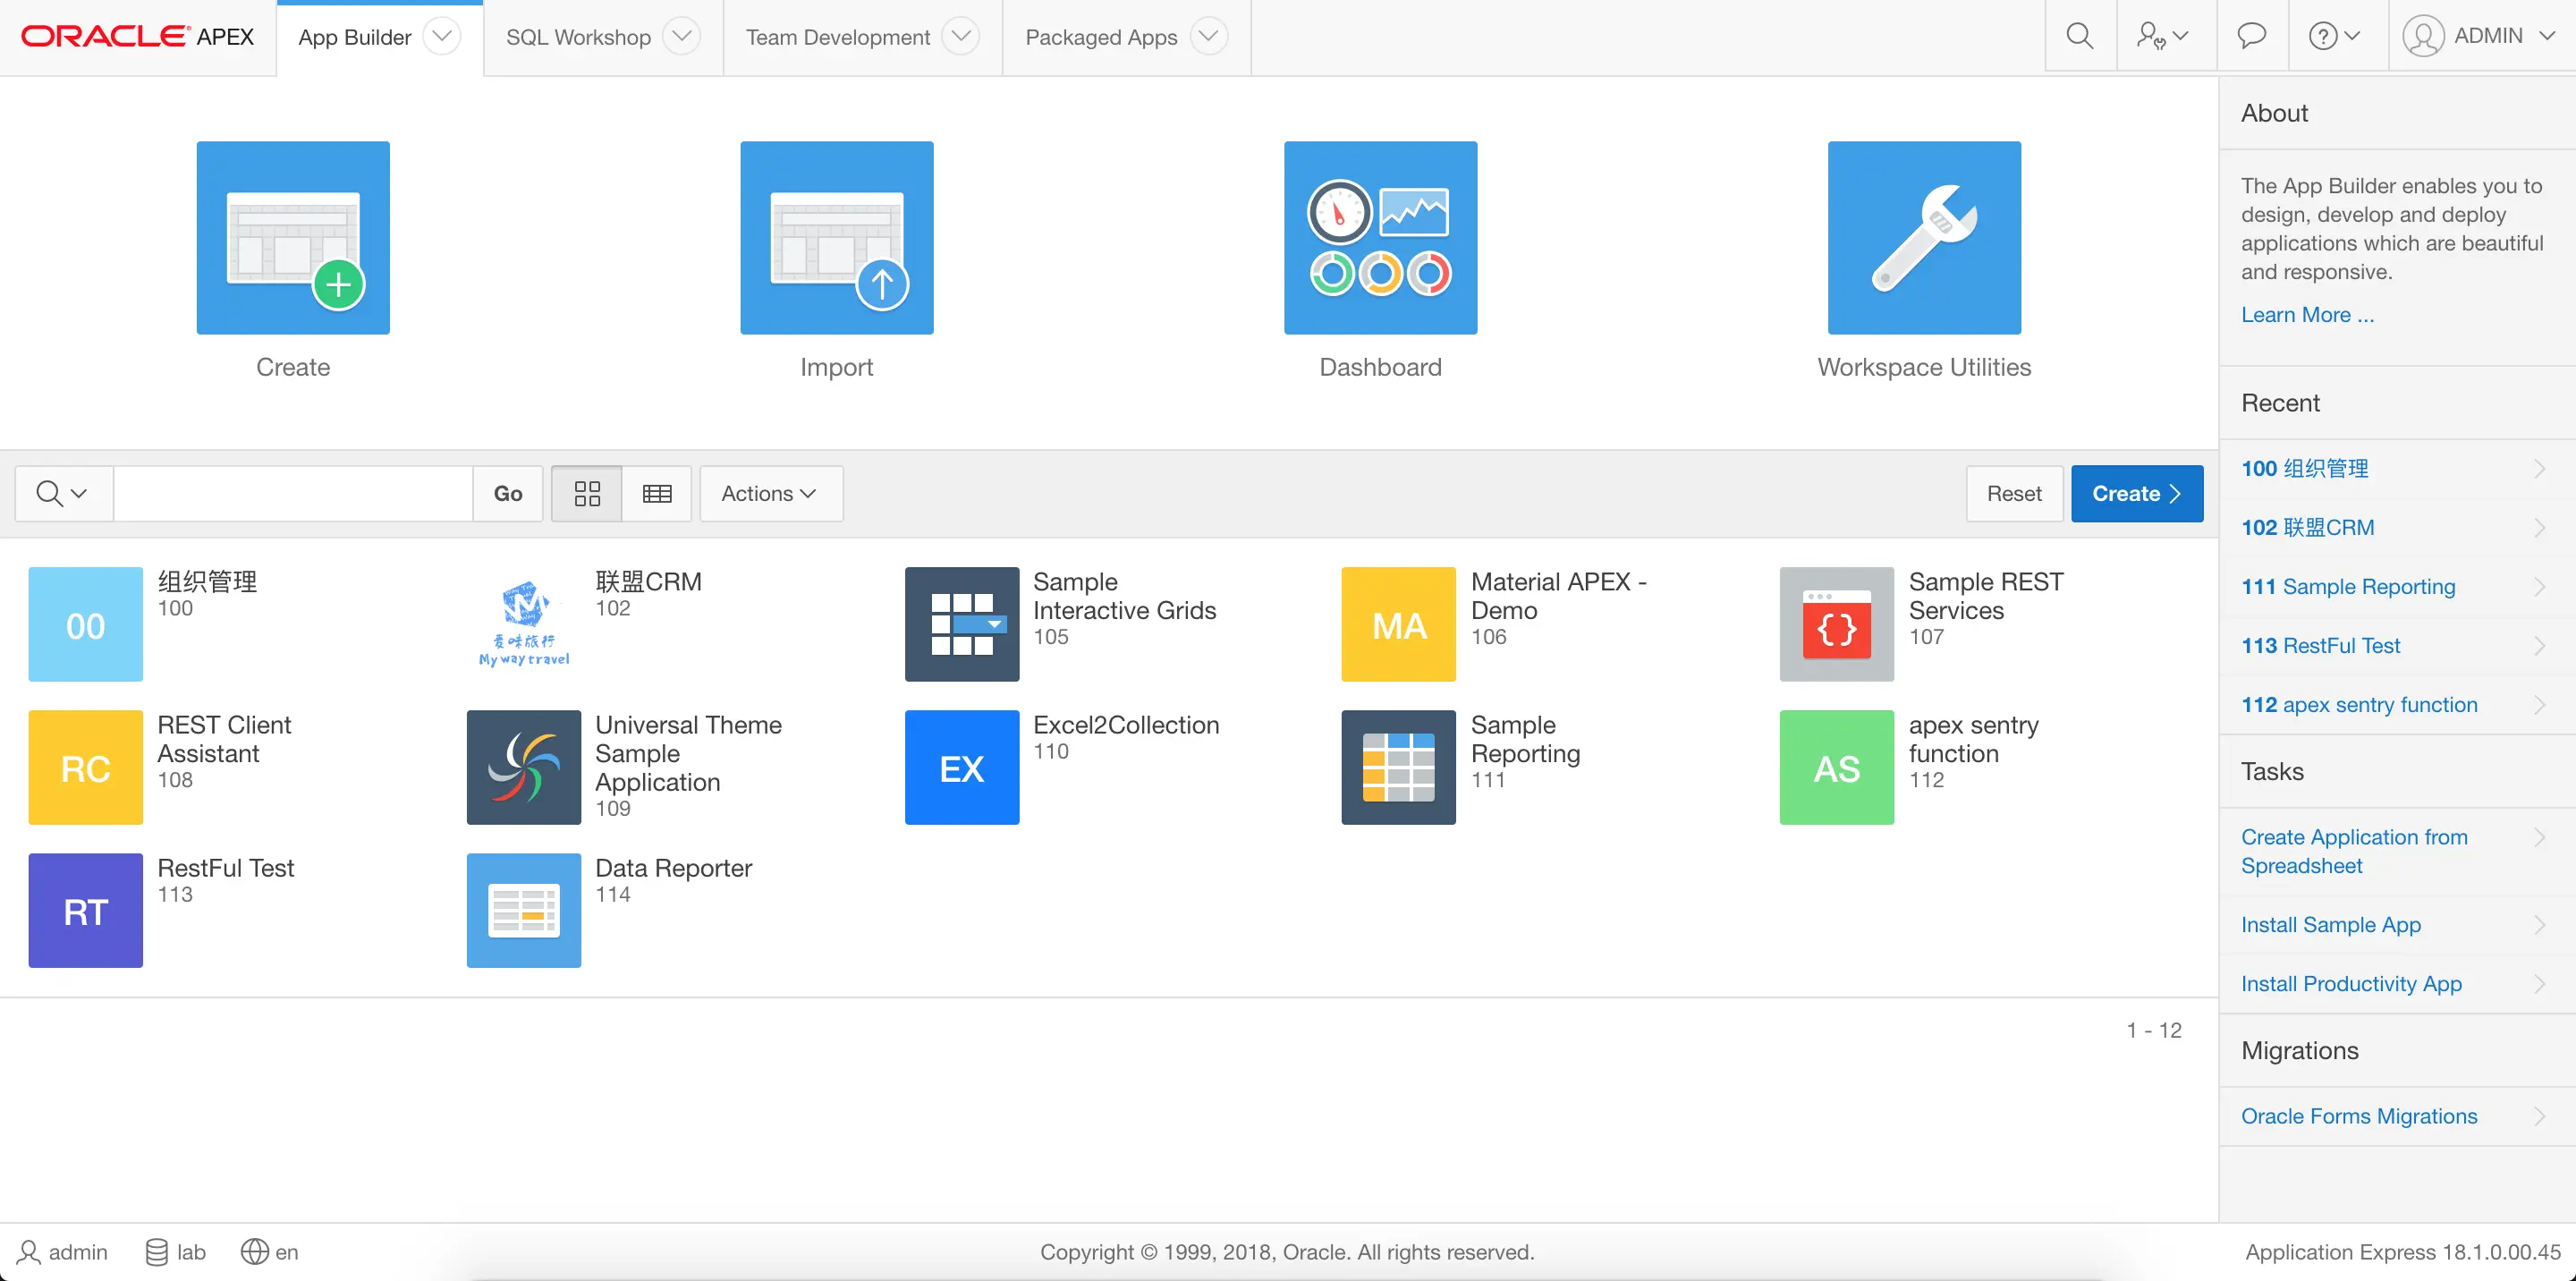This screenshot has width=2576, height=1281.
Task: Open the Packaged Apps tab
Action: pos(1100,37)
